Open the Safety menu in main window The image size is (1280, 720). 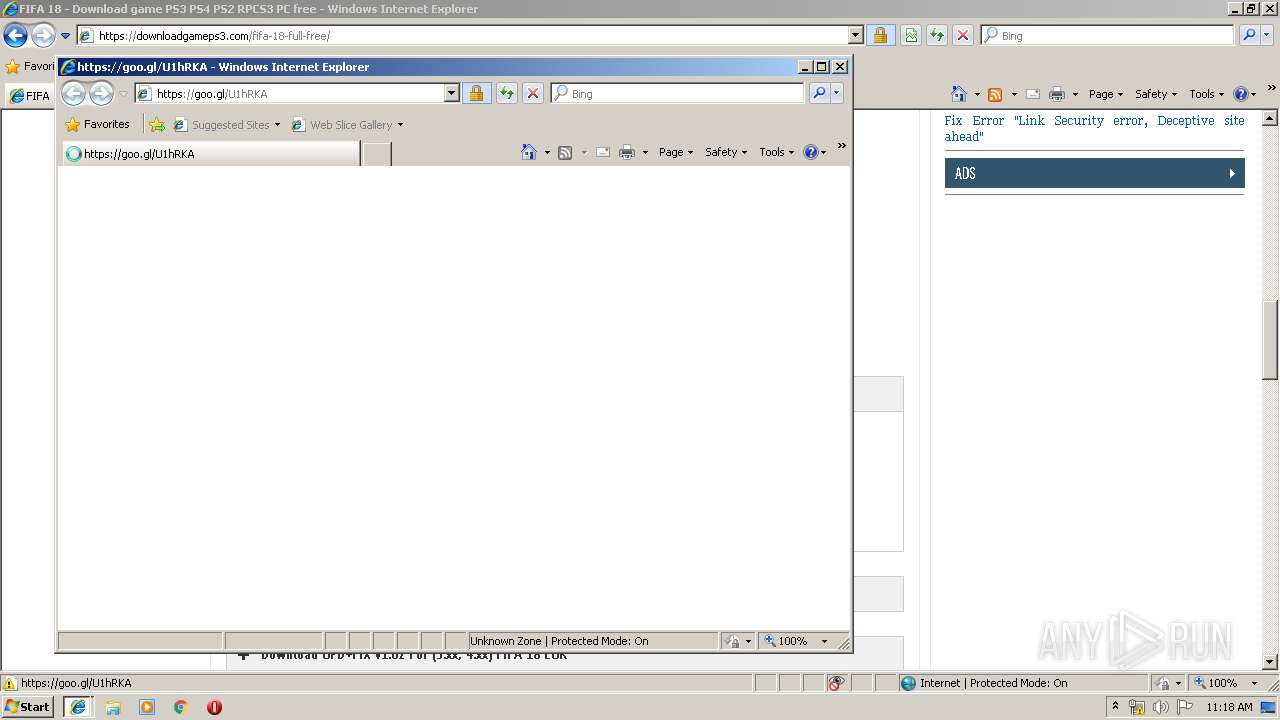point(1156,94)
